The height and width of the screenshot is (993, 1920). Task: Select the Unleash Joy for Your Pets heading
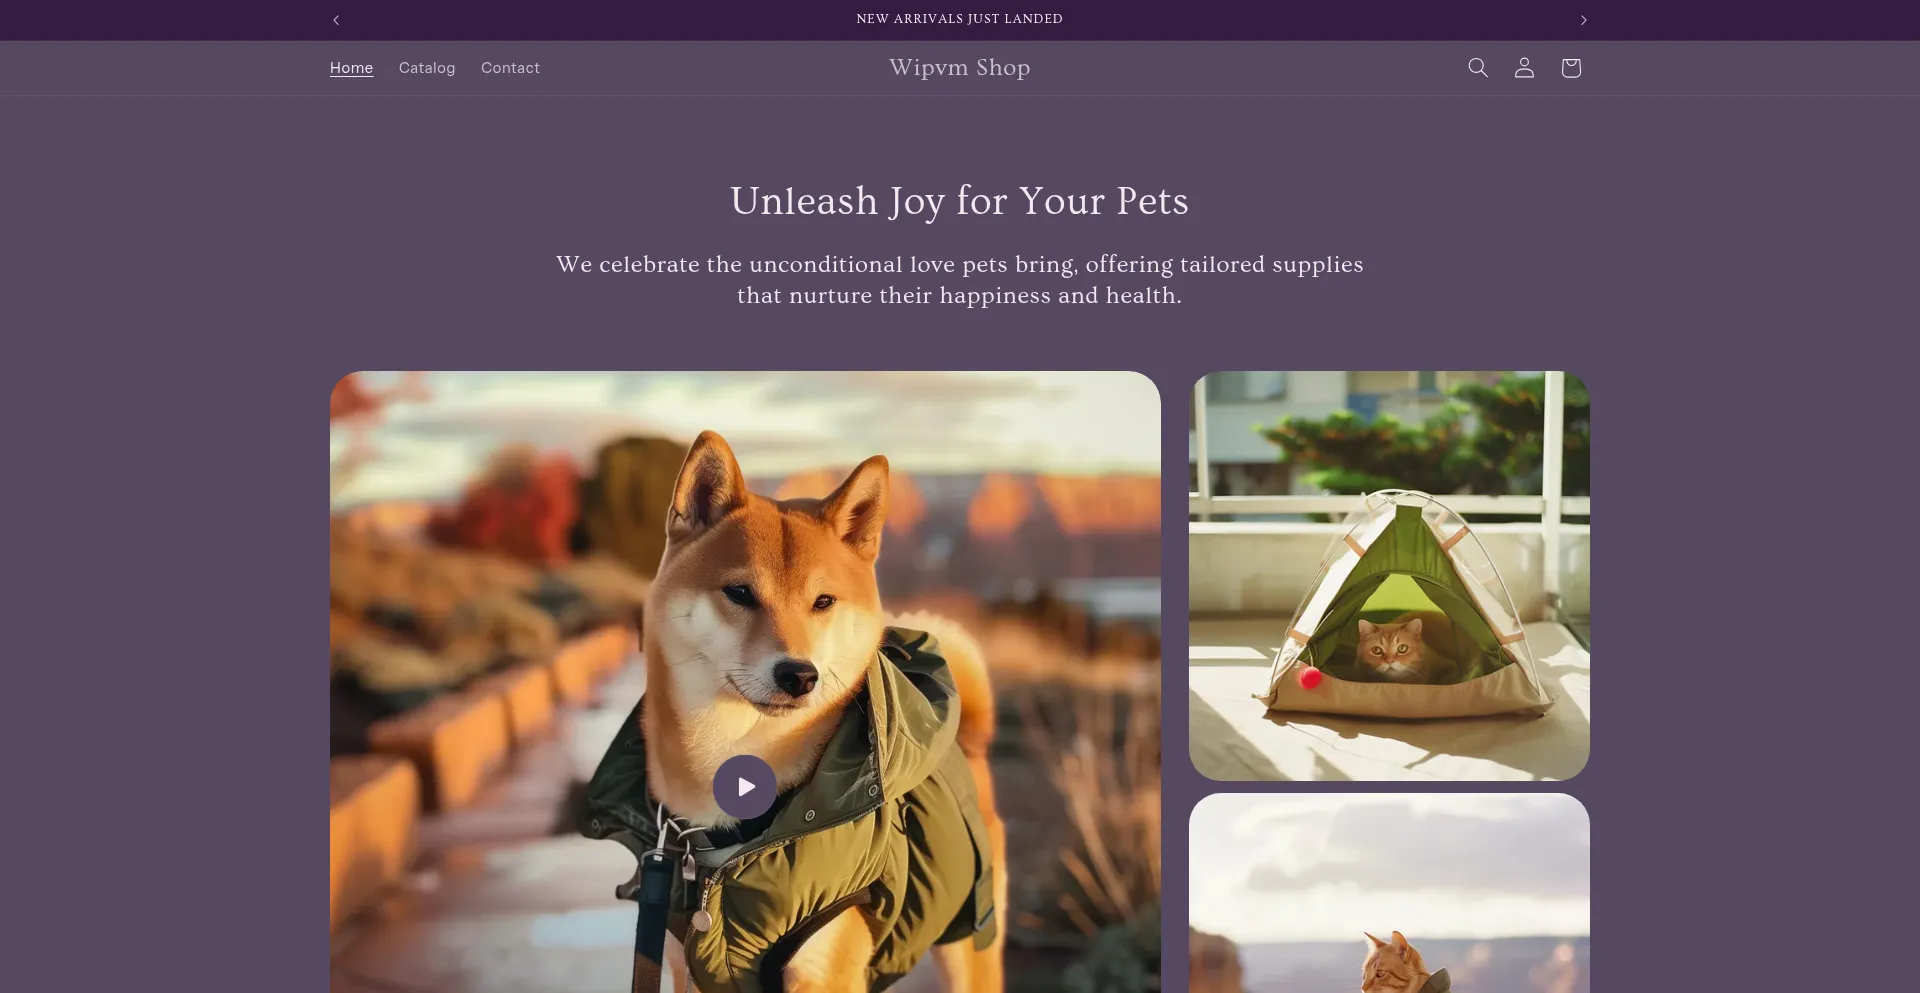click(x=960, y=201)
